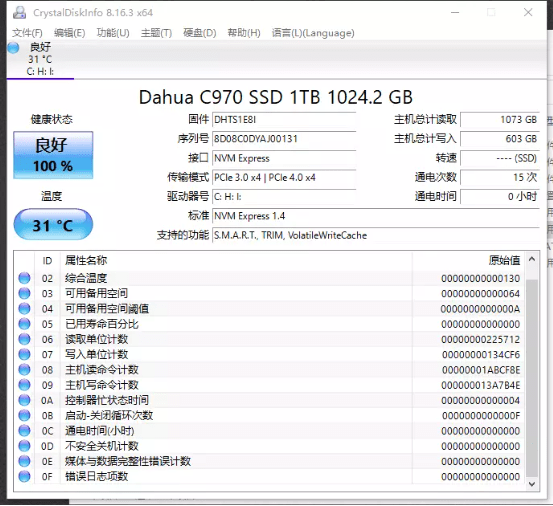Click raw value 000000000000A
The width and height of the screenshot is (553, 506).
(480, 309)
